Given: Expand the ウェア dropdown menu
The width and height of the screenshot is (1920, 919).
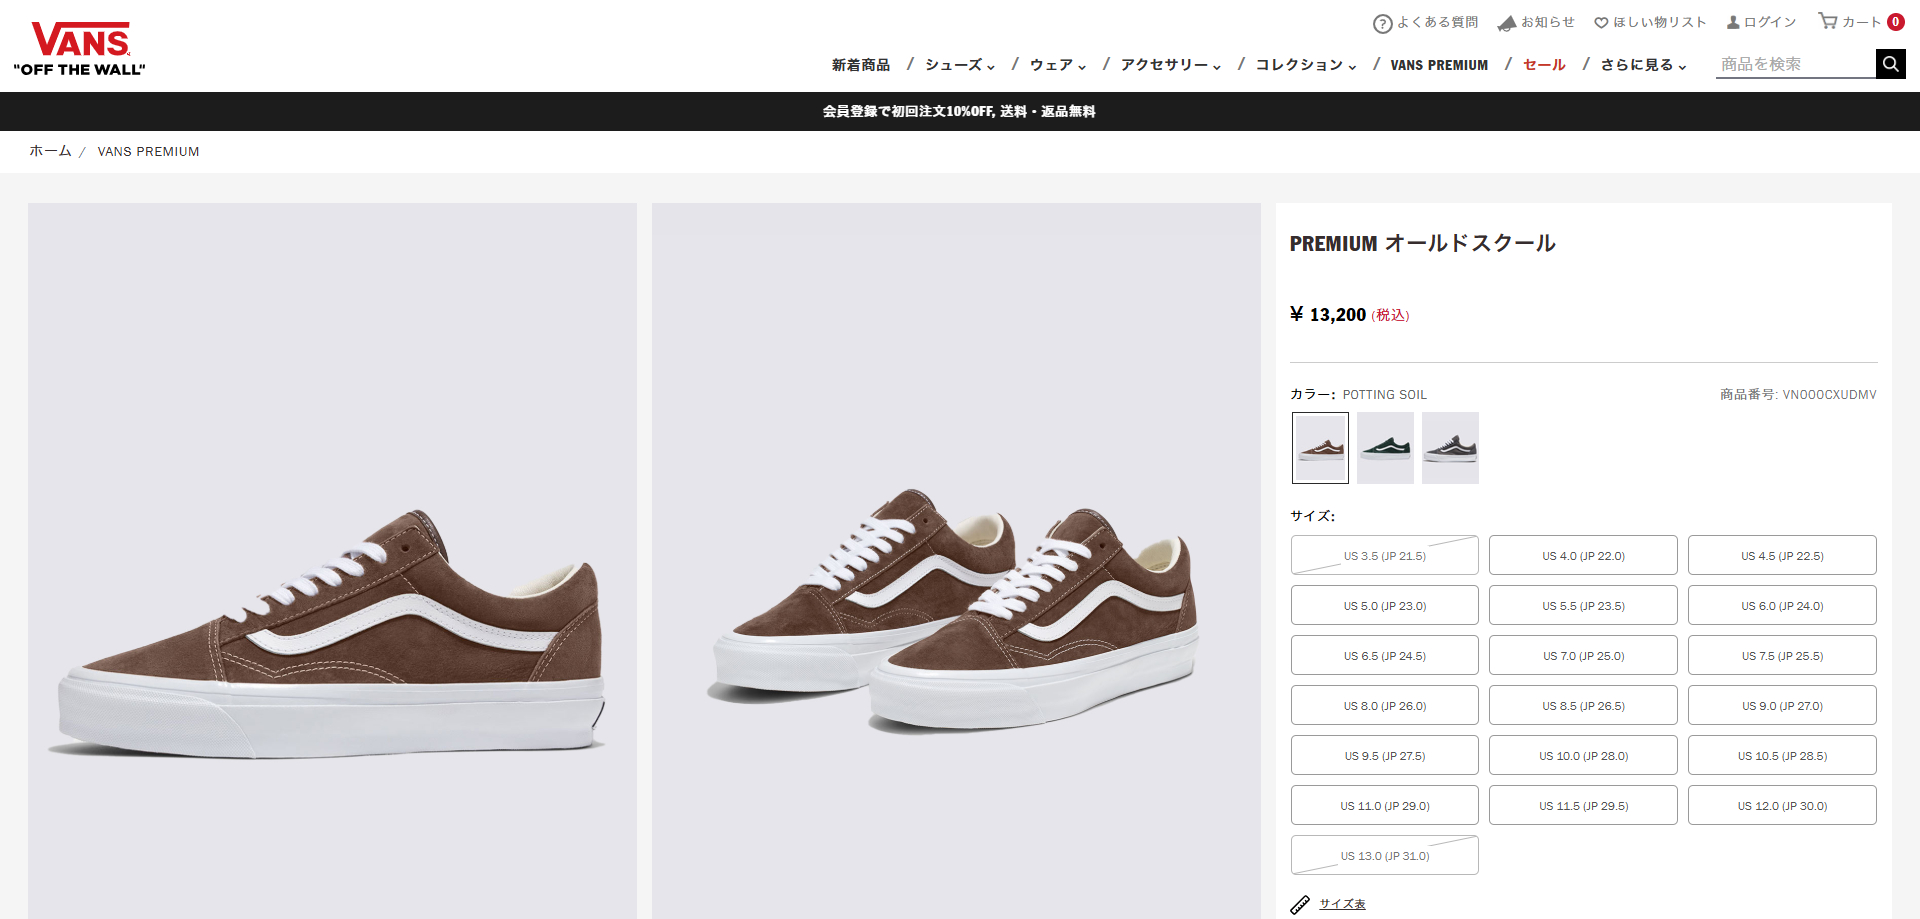Looking at the screenshot, I should (x=1058, y=65).
